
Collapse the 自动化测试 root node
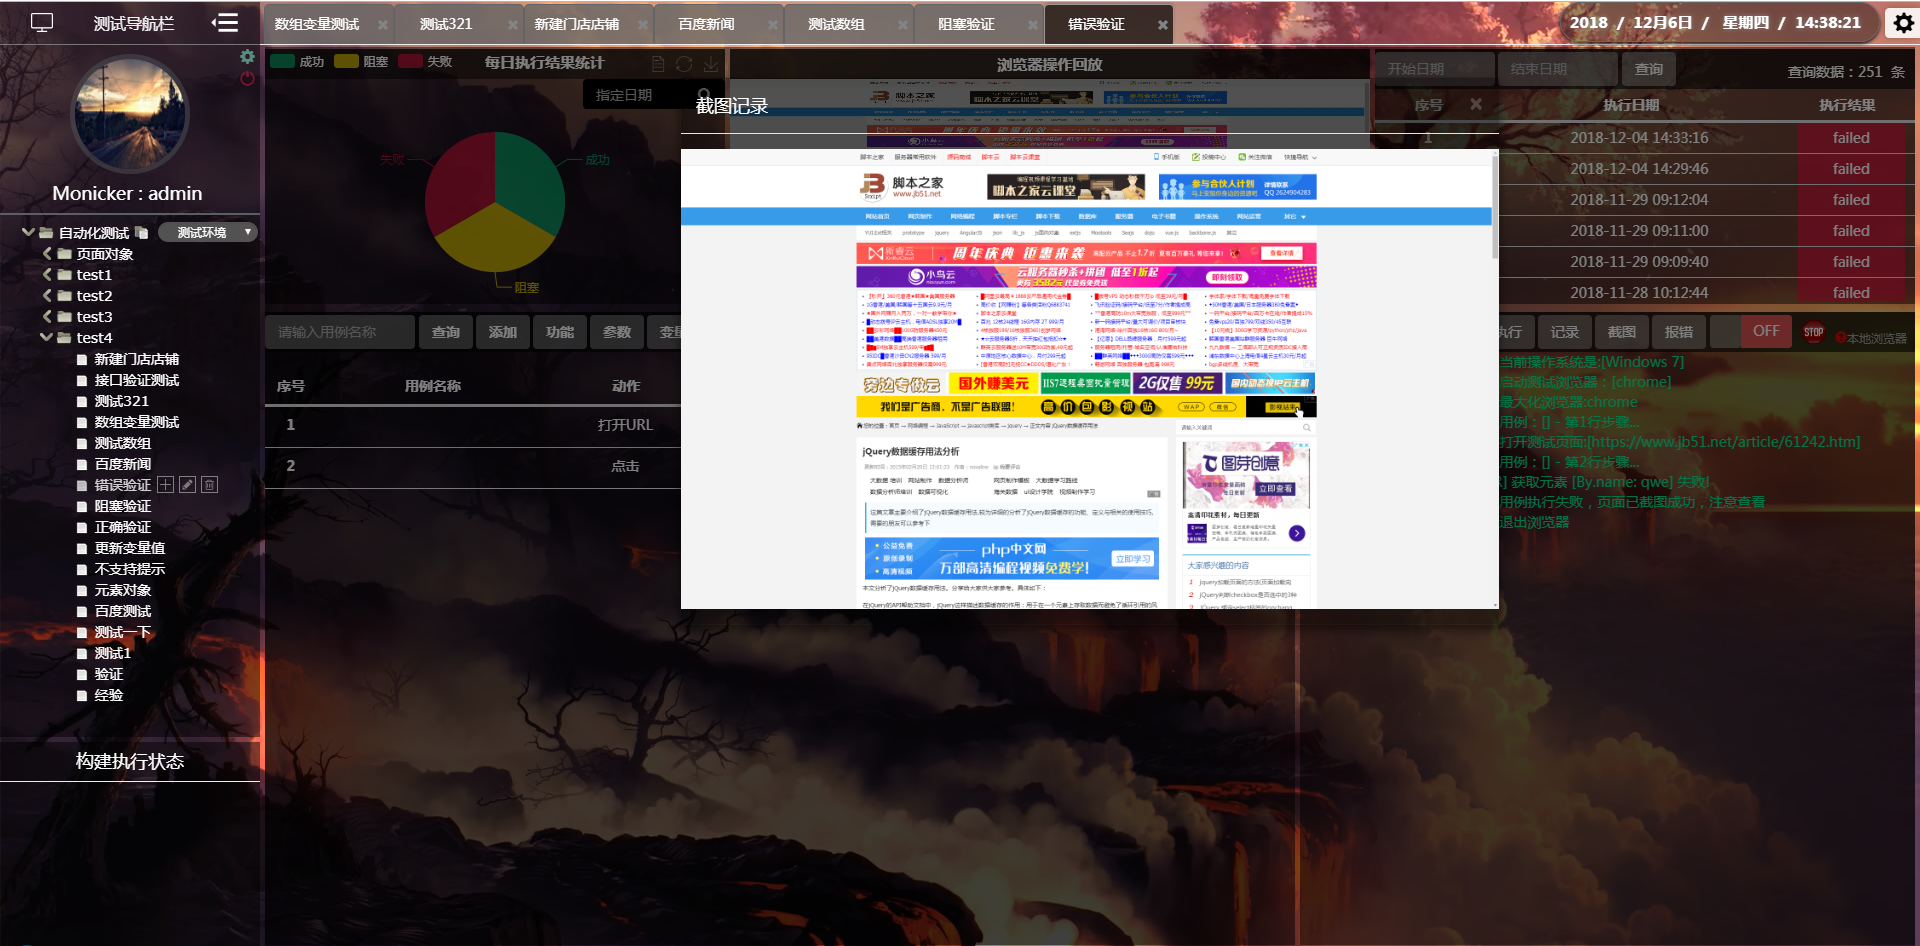tap(28, 232)
